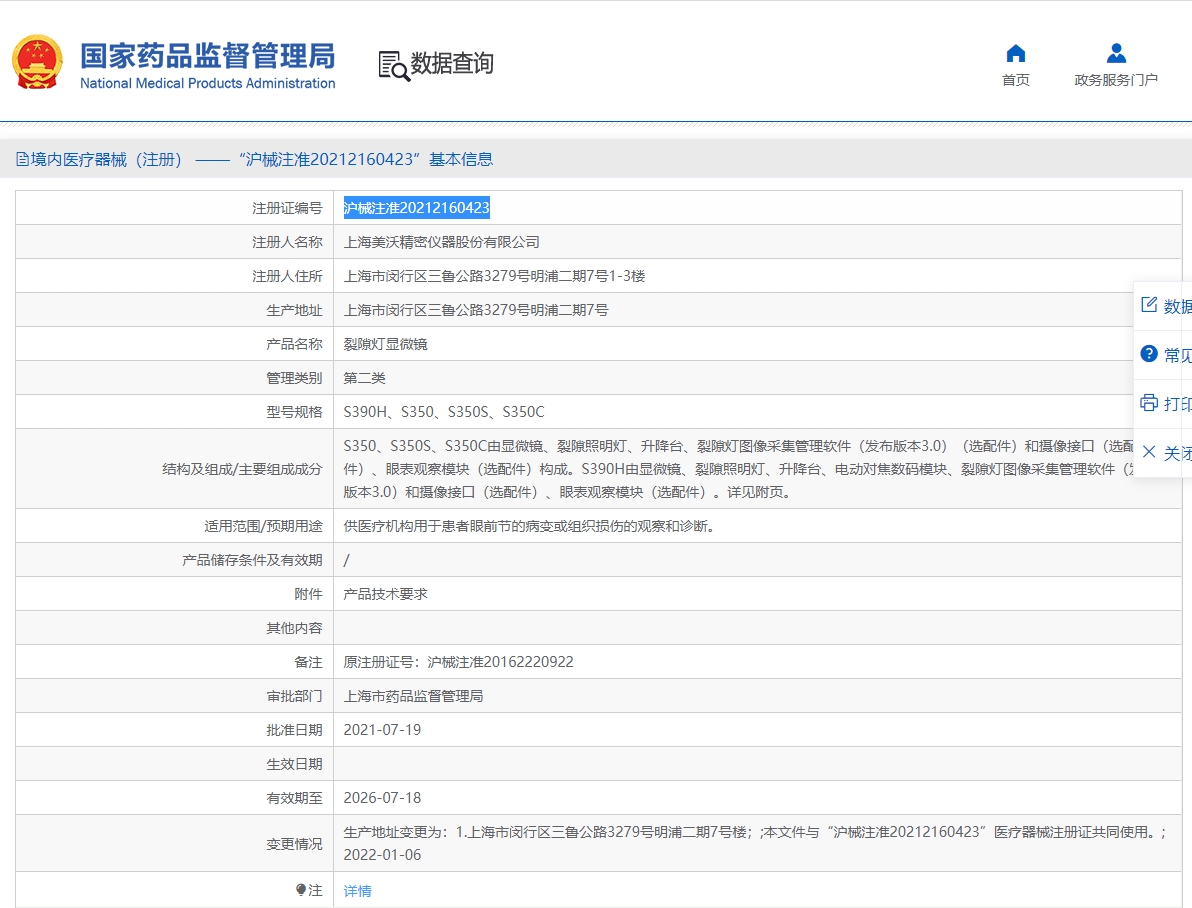Click the 其他内容 row label
The height and width of the screenshot is (908, 1192).
pos(294,628)
